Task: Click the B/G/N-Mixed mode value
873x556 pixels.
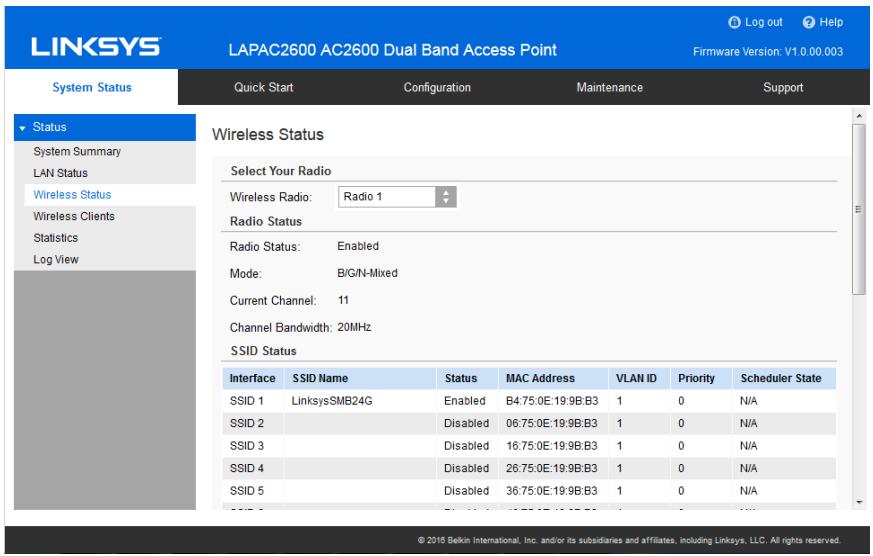Action: [x=367, y=273]
